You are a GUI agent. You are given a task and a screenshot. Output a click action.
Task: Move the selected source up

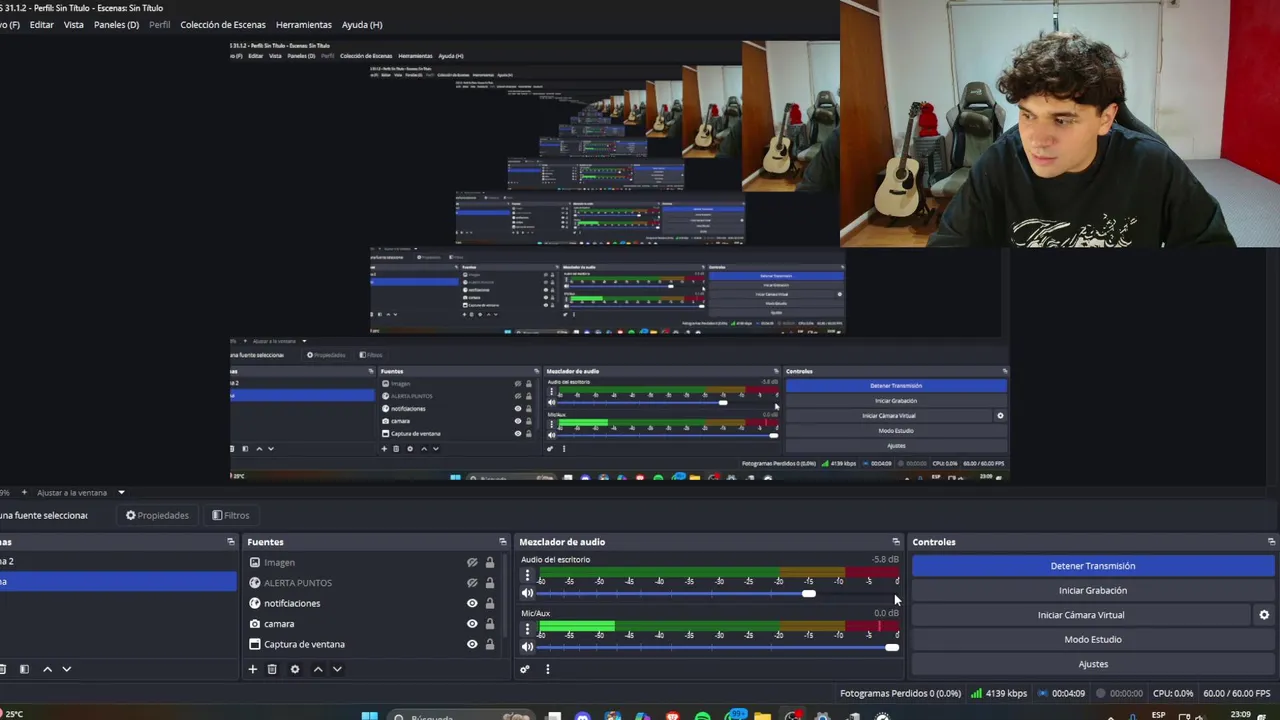click(x=318, y=669)
